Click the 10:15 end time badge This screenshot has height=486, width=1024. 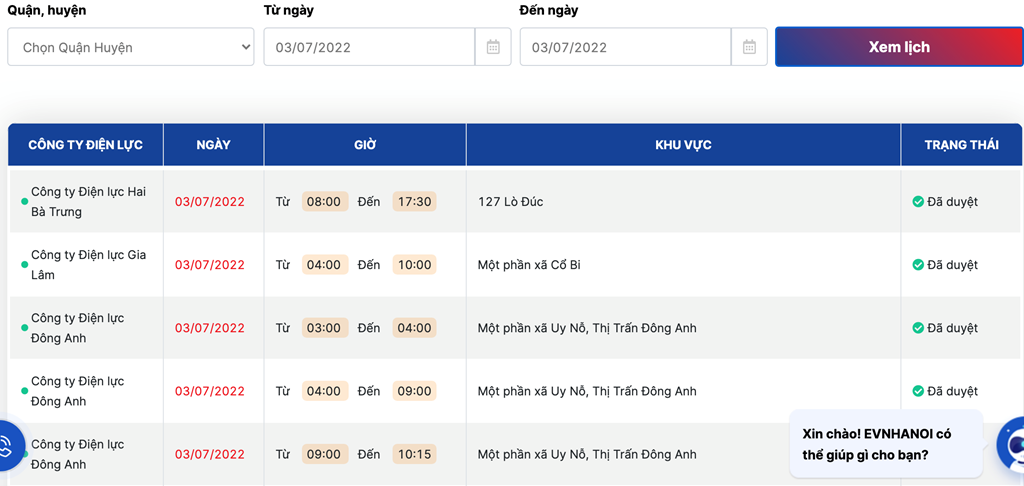(414, 454)
